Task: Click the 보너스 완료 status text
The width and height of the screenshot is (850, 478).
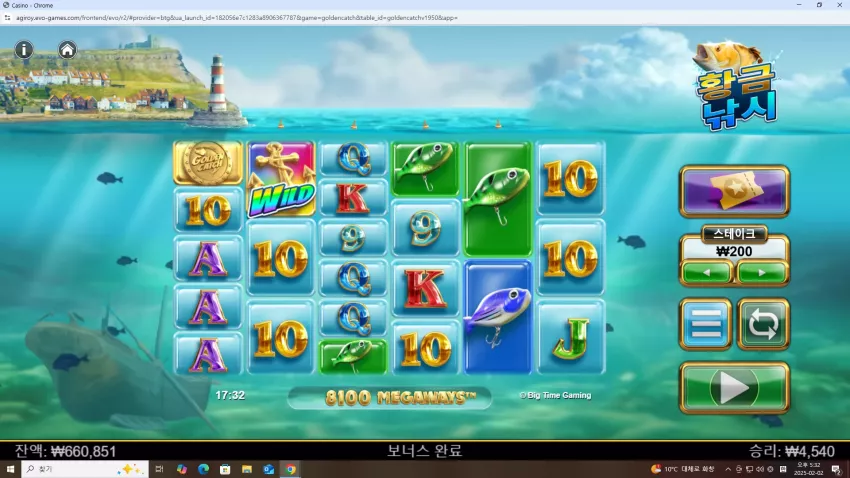Action: click(x=424, y=451)
